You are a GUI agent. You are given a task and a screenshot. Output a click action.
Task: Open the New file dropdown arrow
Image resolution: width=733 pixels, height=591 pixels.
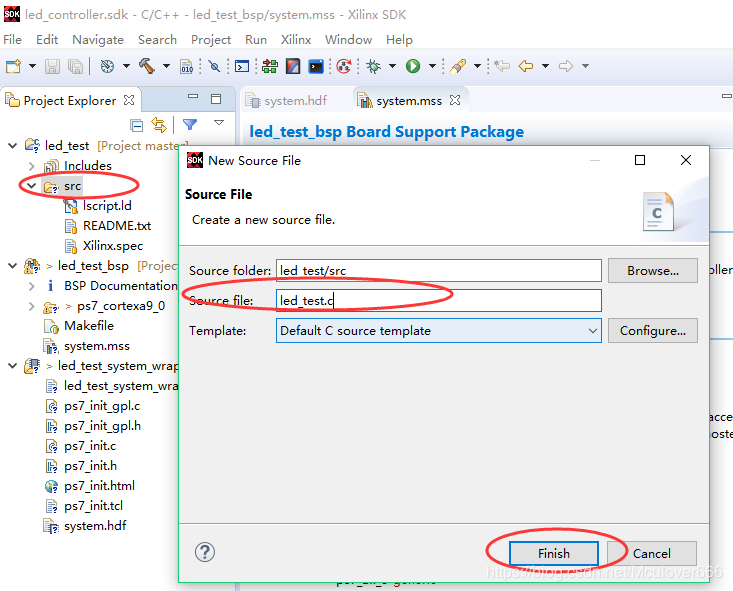click(32, 66)
